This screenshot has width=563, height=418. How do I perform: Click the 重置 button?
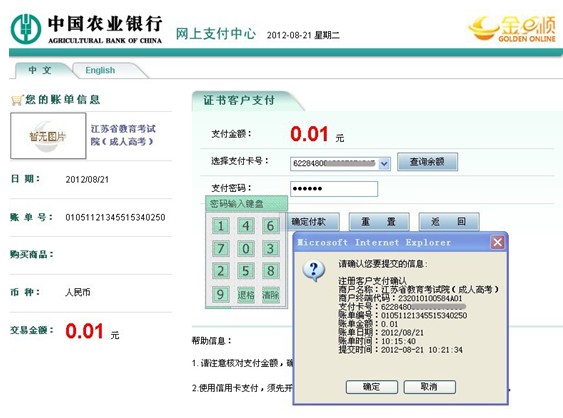tap(379, 222)
